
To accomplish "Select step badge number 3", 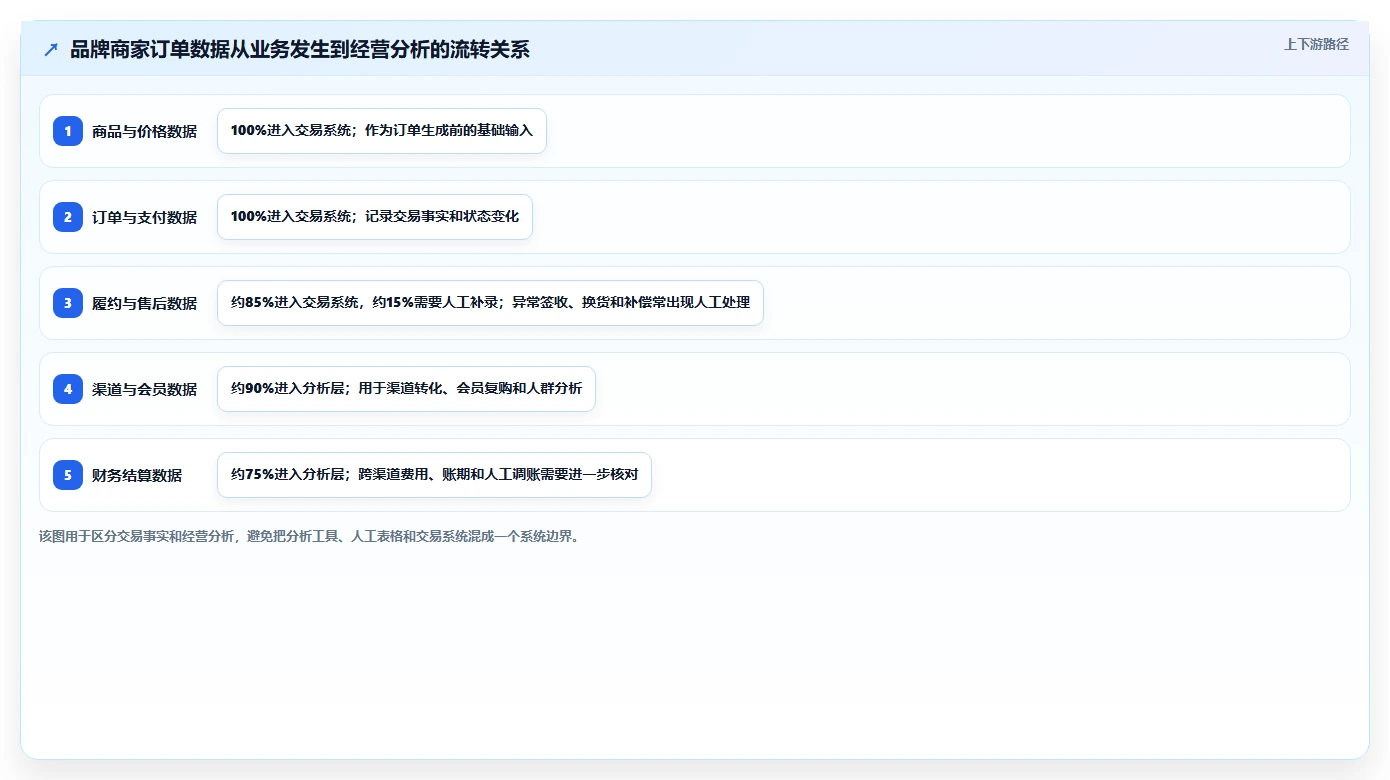I will pos(68,303).
